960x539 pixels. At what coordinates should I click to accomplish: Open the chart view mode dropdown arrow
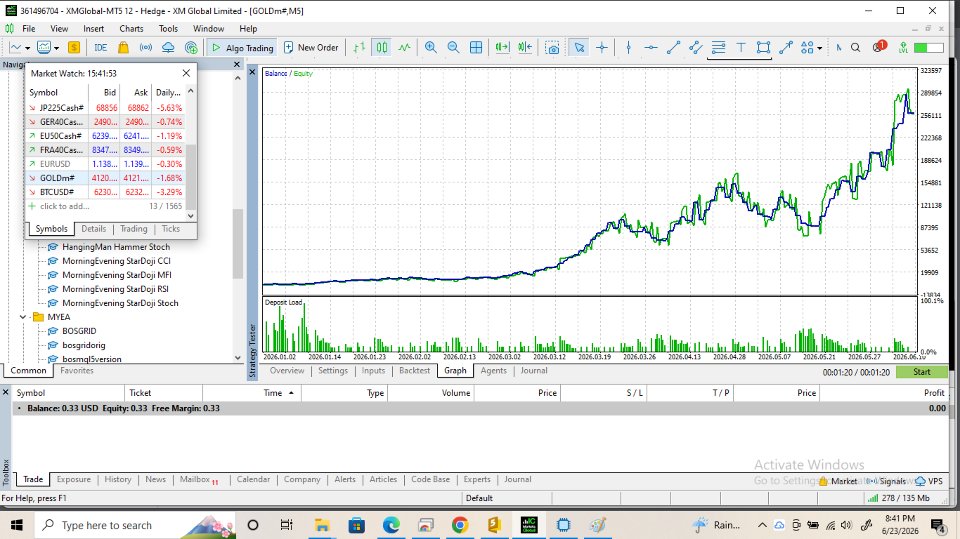point(56,48)
